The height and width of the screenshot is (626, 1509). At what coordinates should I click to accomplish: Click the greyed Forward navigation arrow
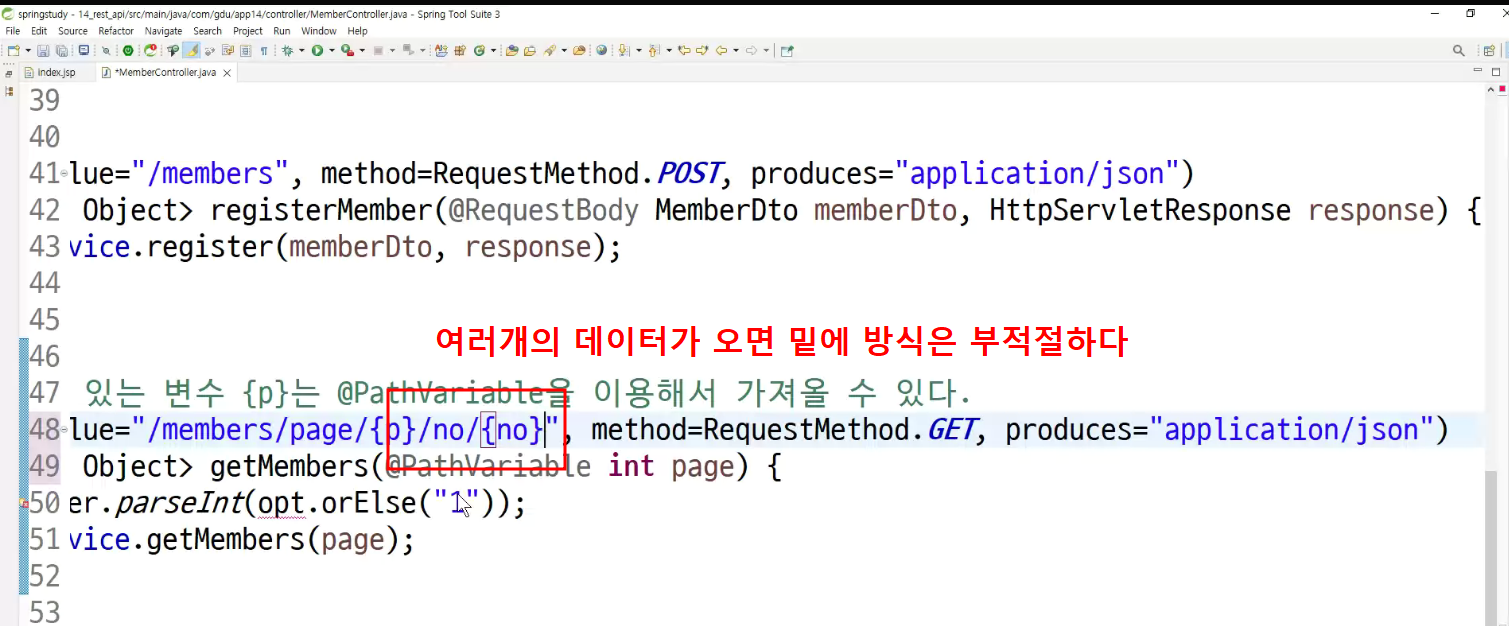[751, 50]
